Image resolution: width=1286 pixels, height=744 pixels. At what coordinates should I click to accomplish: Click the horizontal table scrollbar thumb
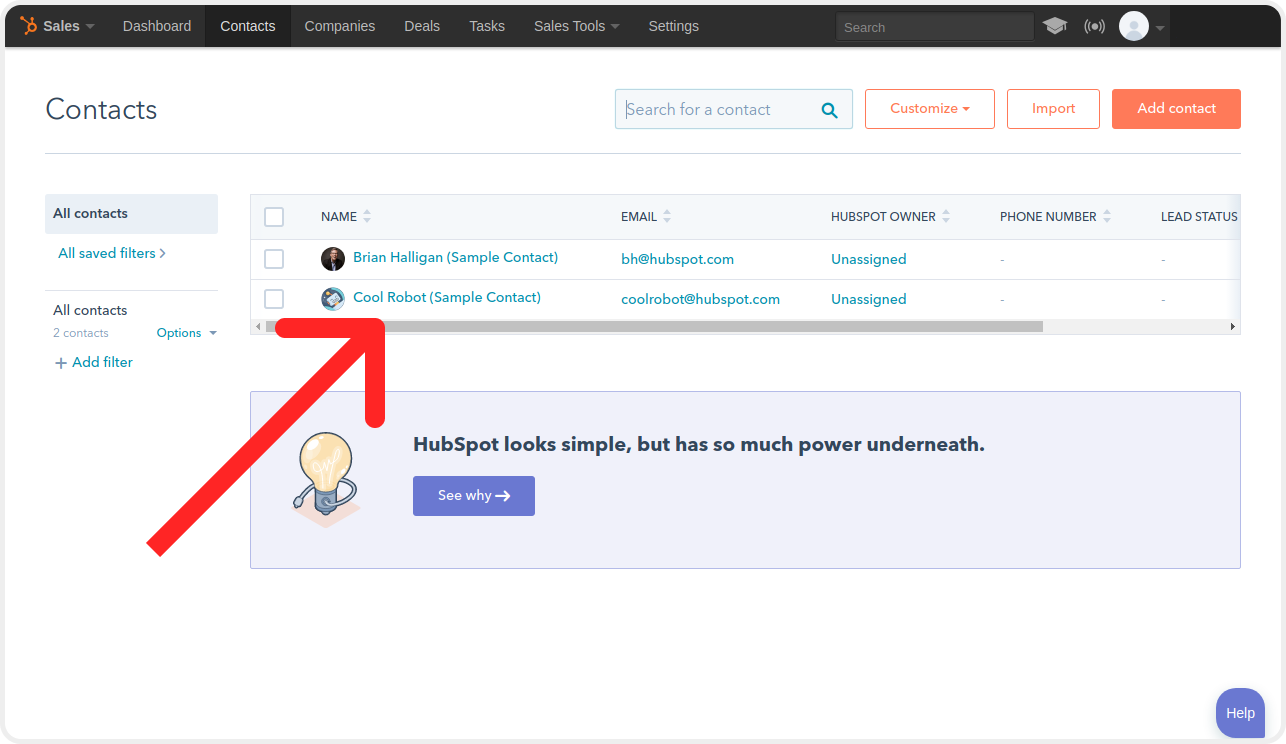654,327
